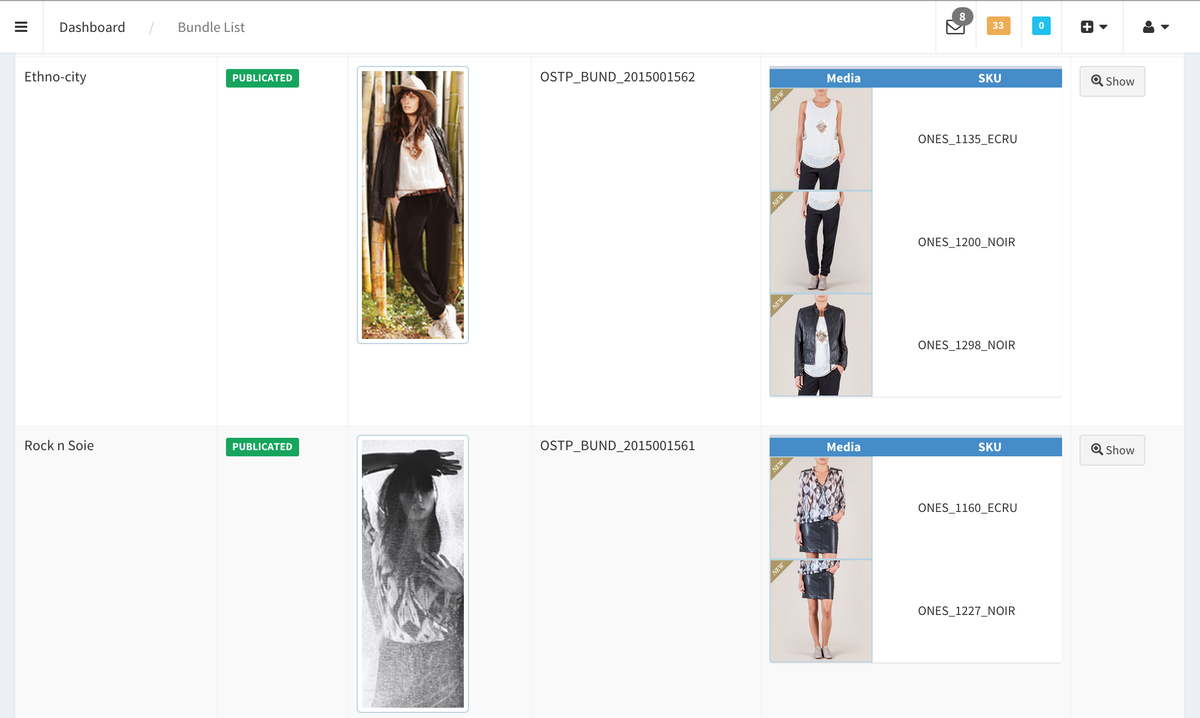Click the blue 0 counter badge
Image resolution: width=1200 pixels, height=718 pixels.
point(1040,25)
